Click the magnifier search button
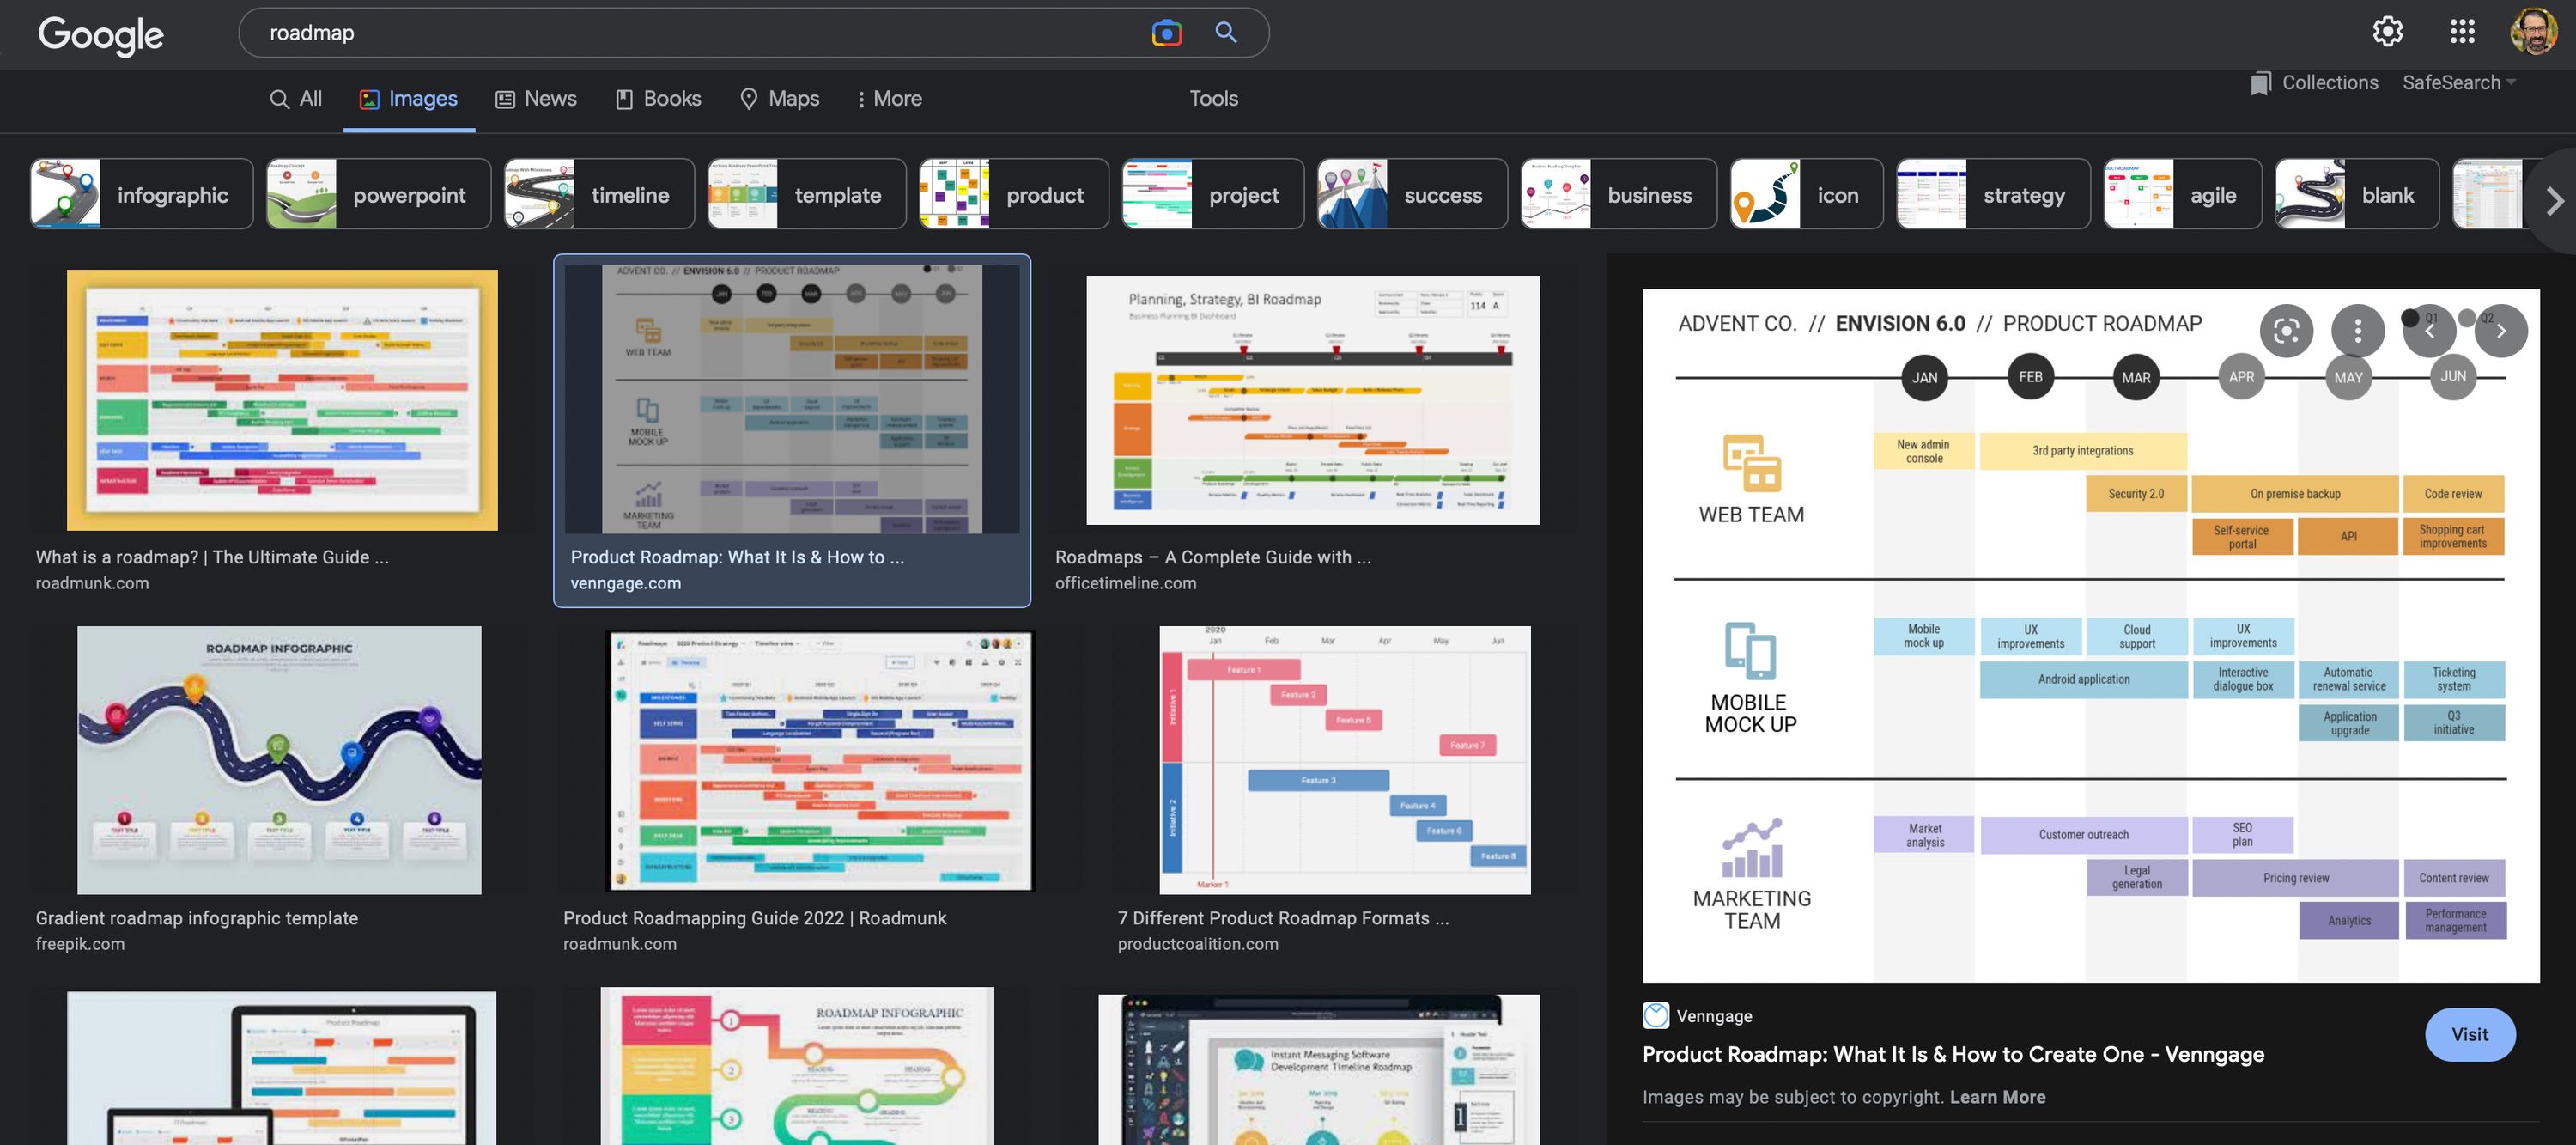Screen dimensions: 2576x1145 pos(1226,33)
